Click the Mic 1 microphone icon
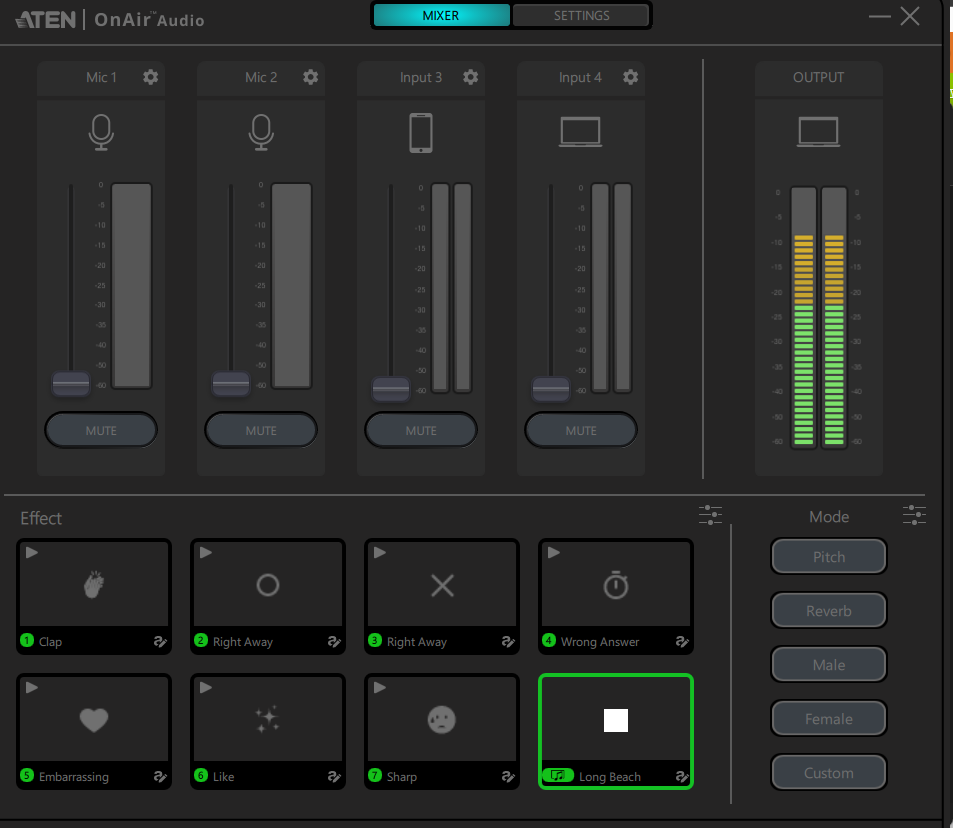This screenshot has width=953, height=828. pos(101,132)
